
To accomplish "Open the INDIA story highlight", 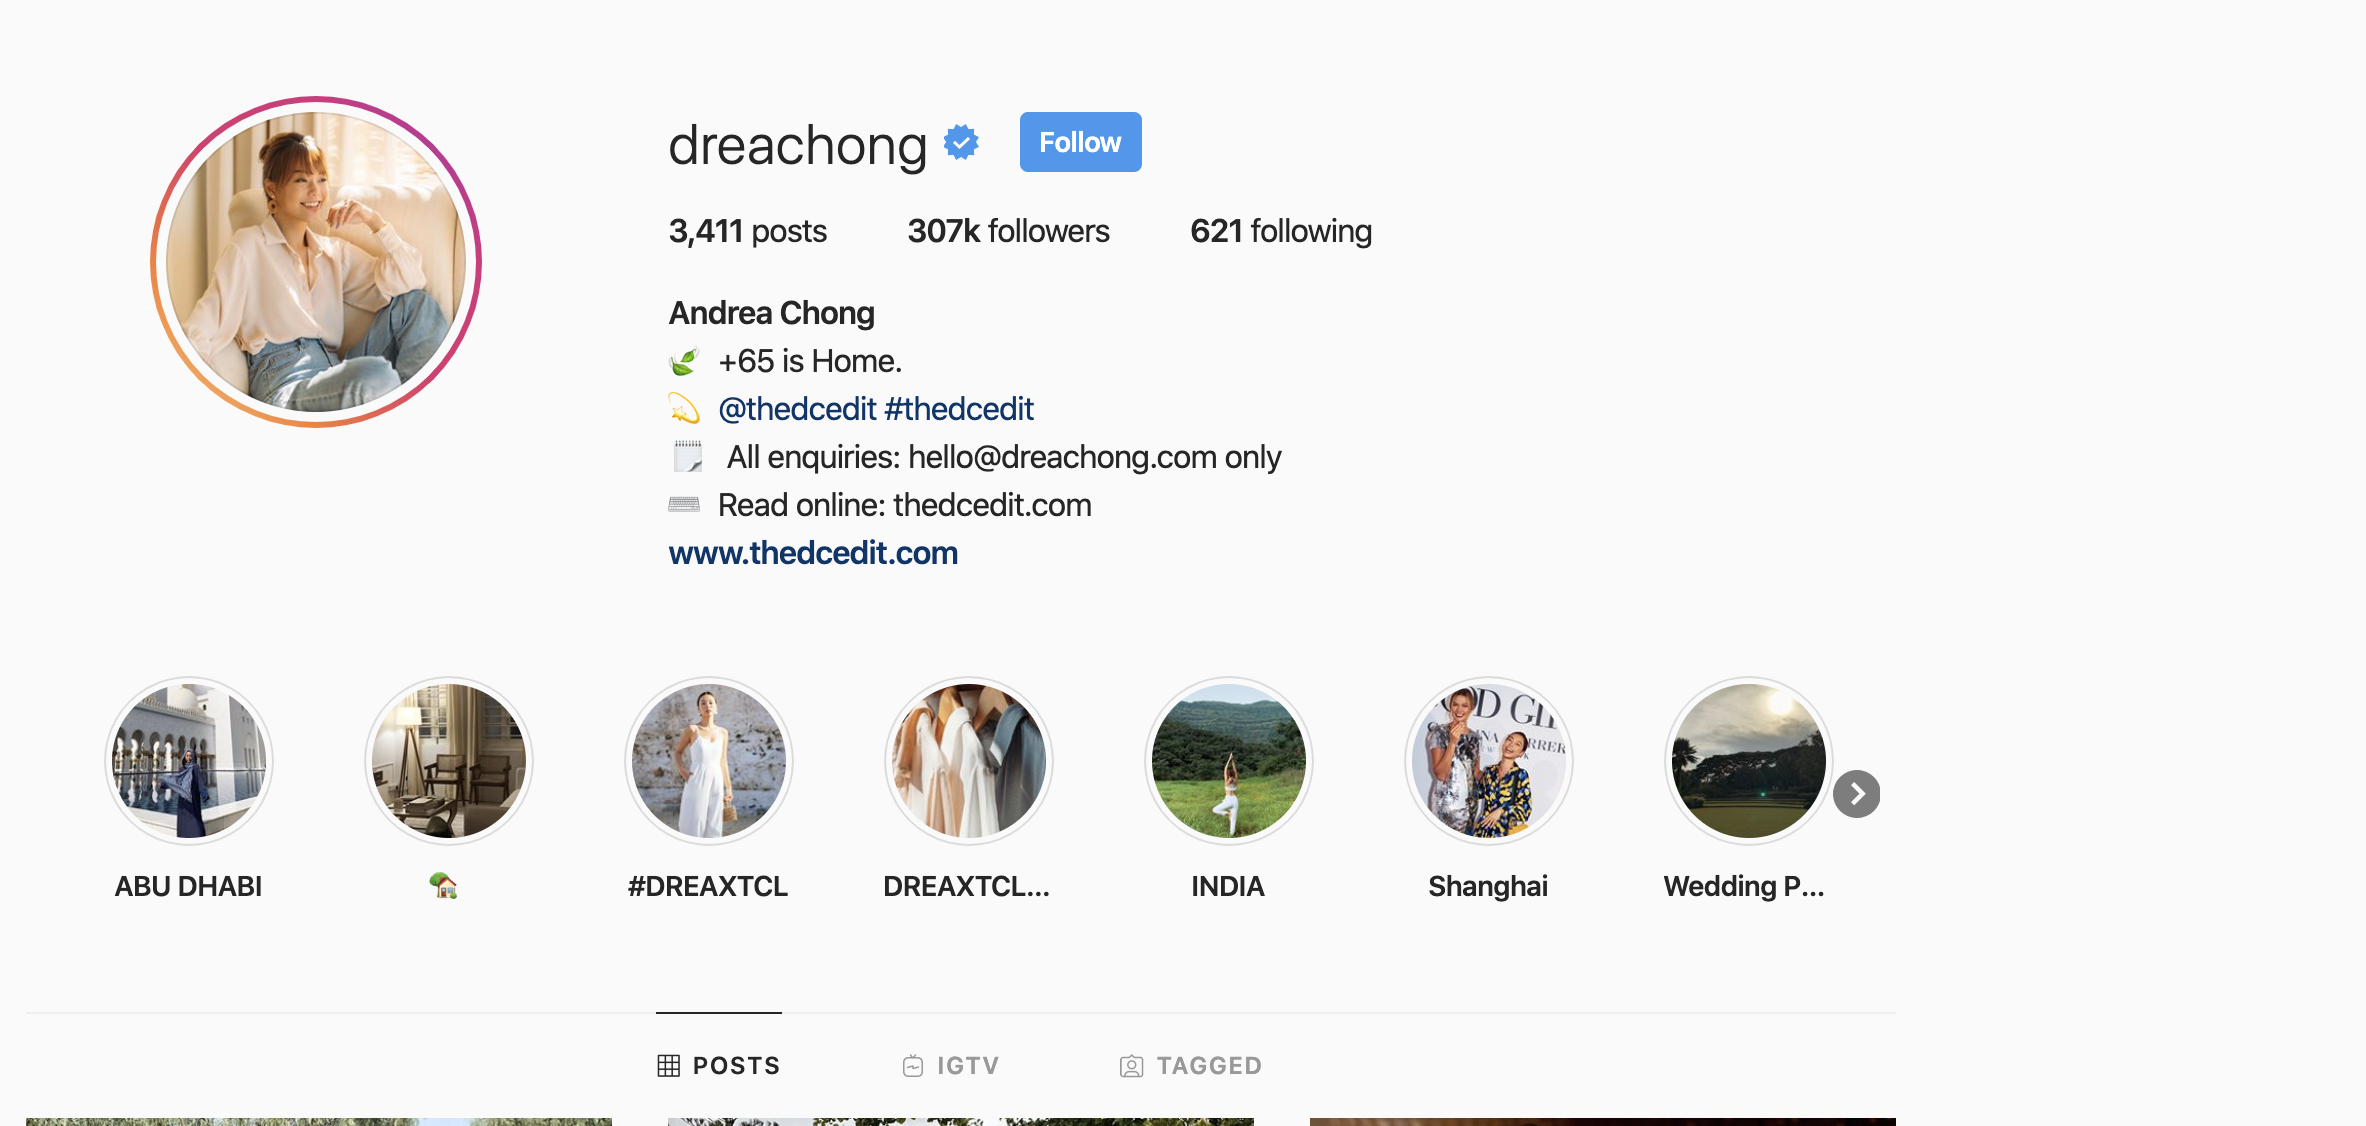I will tap(1229, 761).
